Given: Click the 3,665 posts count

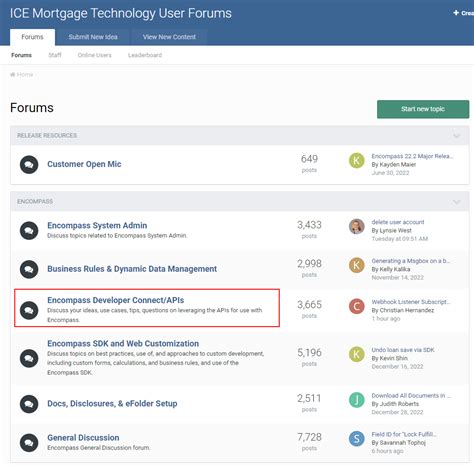Looking at the screenshot, I should click(309, 304).
